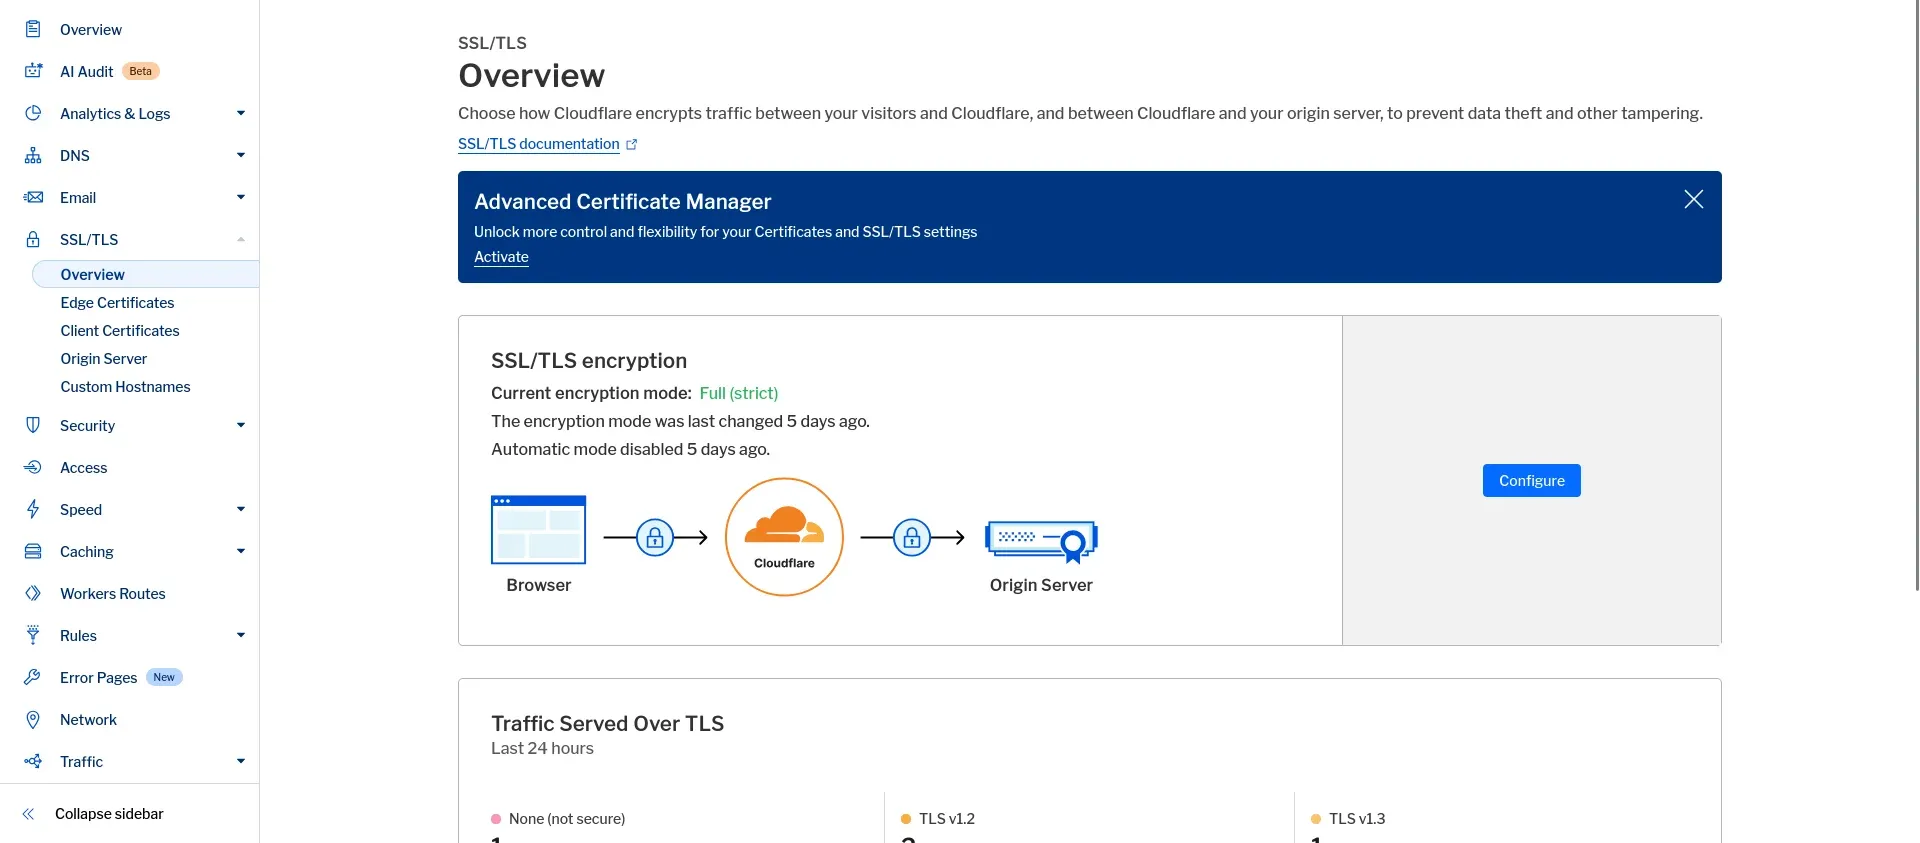Click the page vertical scrollbar
1920x843 pixels.
click(1917, 295)
